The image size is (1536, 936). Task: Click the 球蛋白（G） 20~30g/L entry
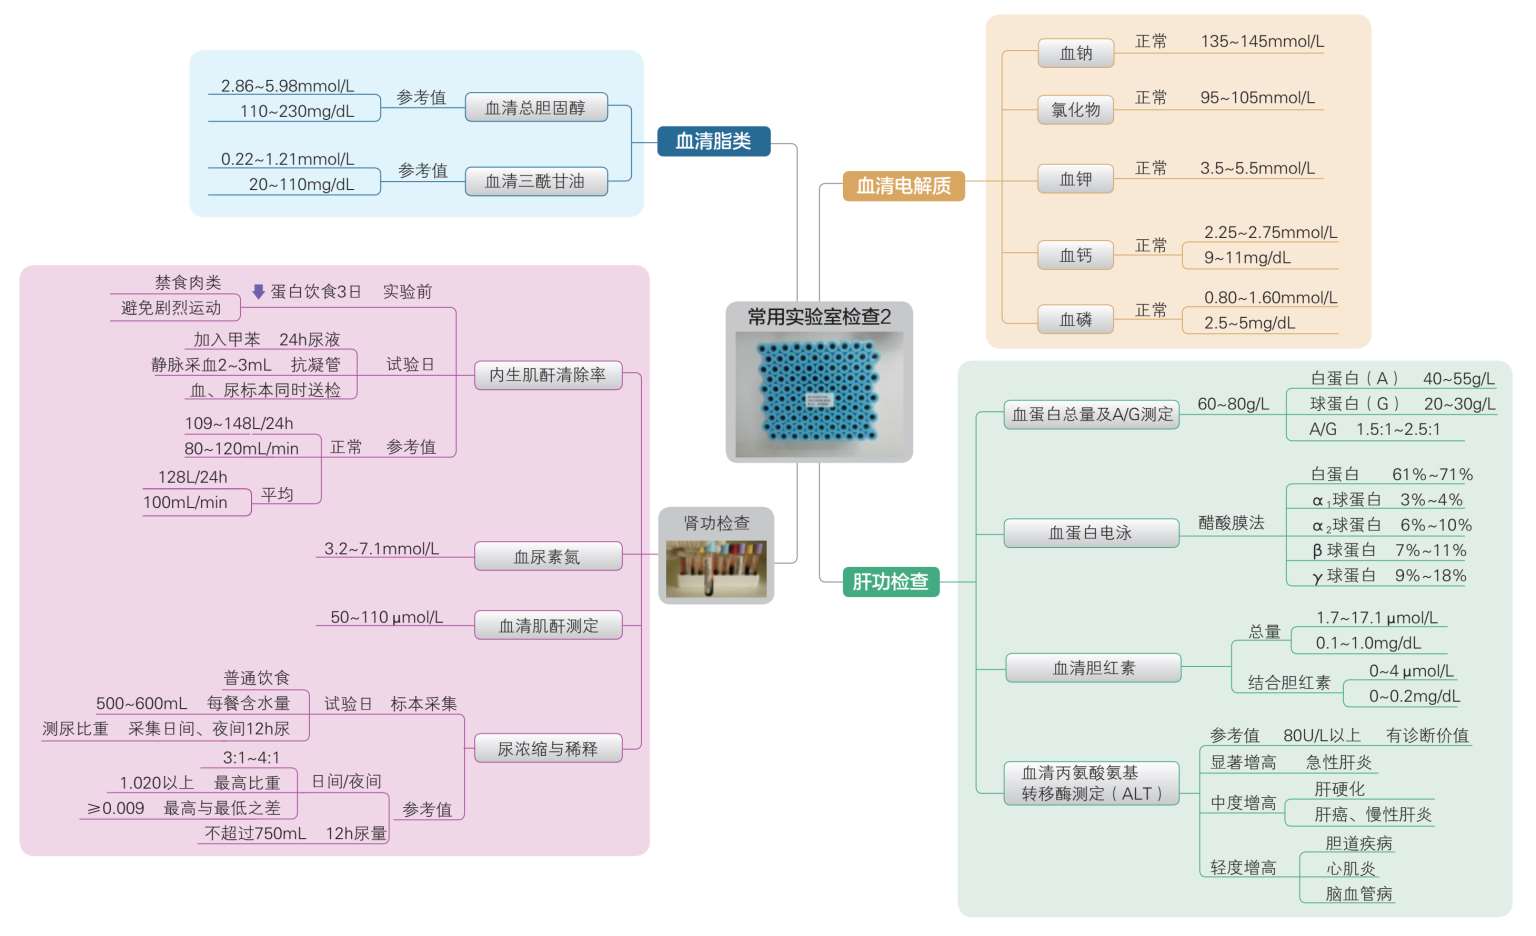1403,403
